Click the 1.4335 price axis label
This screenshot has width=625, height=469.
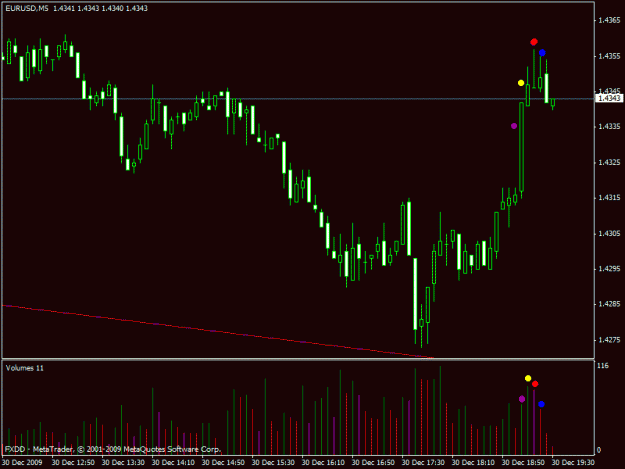pos(609,126)
